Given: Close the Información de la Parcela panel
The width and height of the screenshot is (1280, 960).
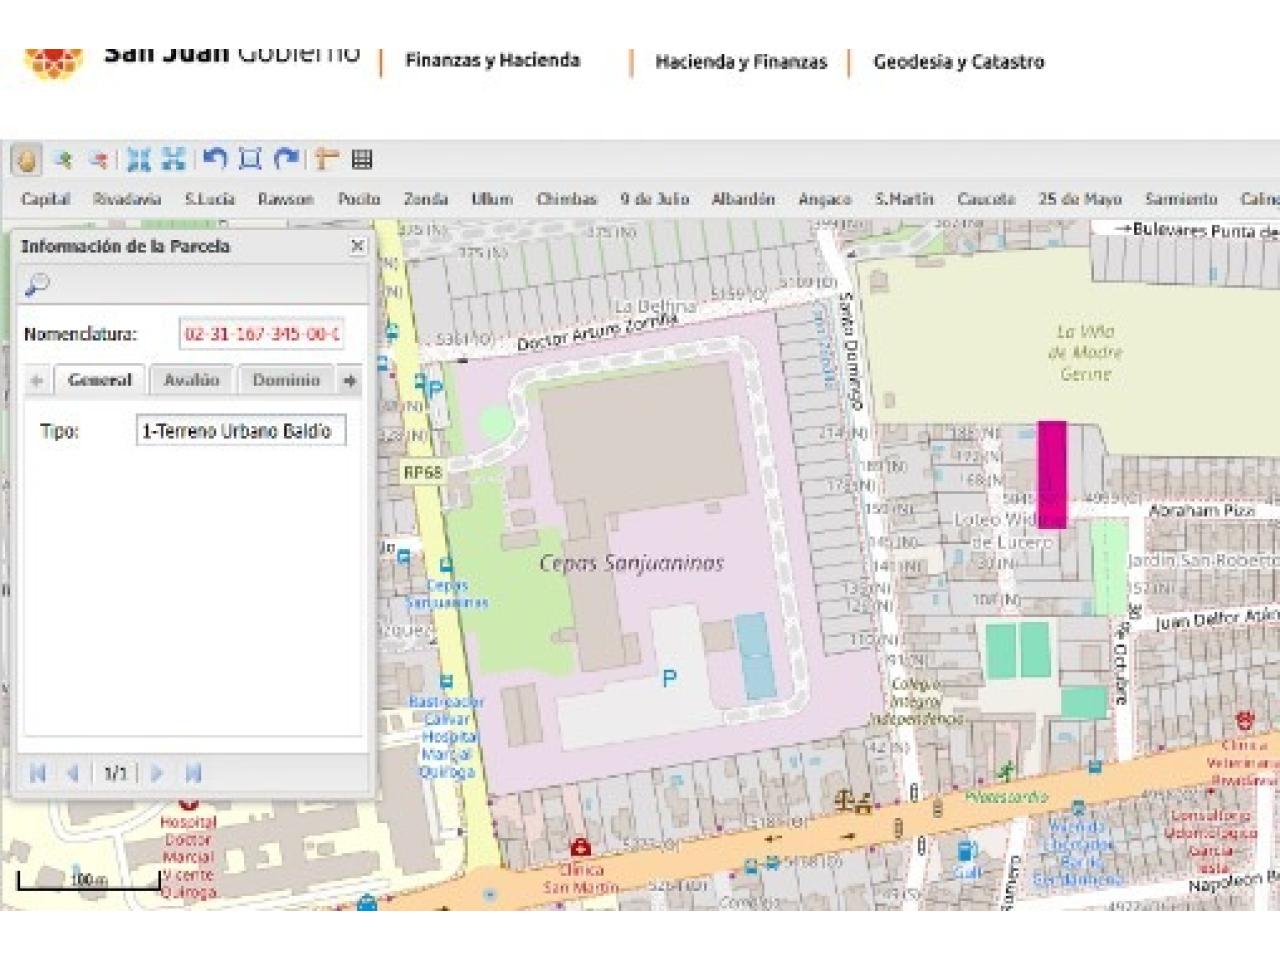Looking at the screenshot, I should tap(358, 246).
